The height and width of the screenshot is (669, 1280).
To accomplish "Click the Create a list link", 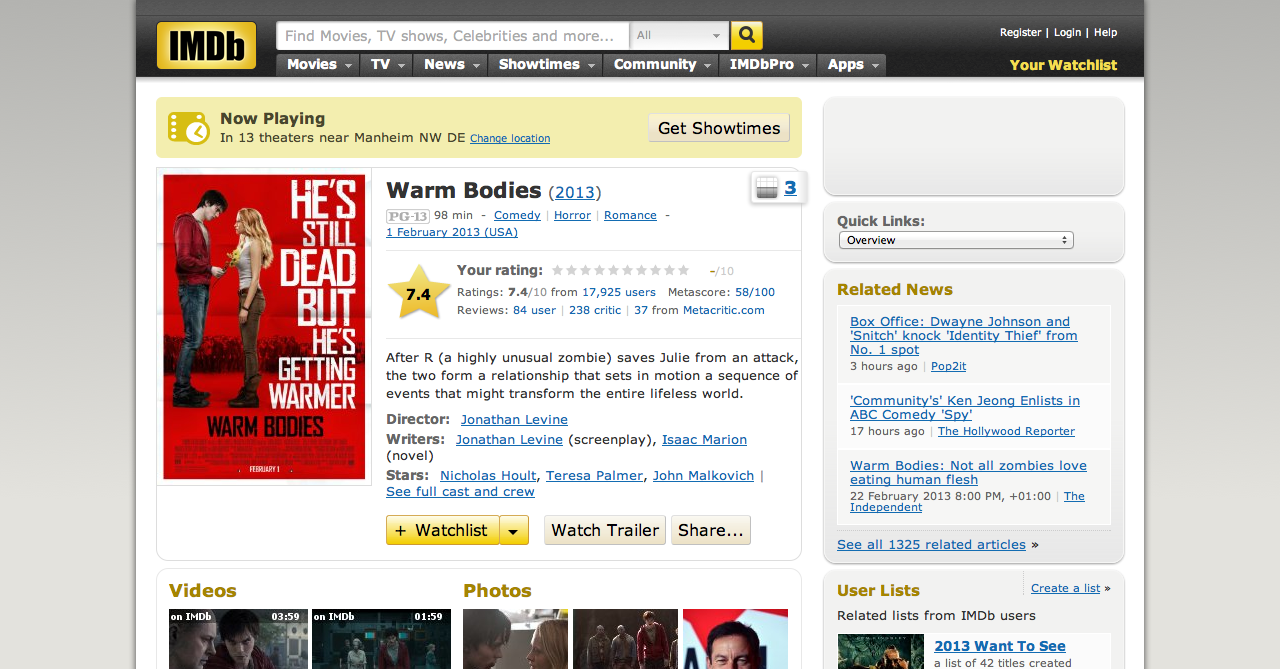I will pyautogui.click(x=1065, y=588).
